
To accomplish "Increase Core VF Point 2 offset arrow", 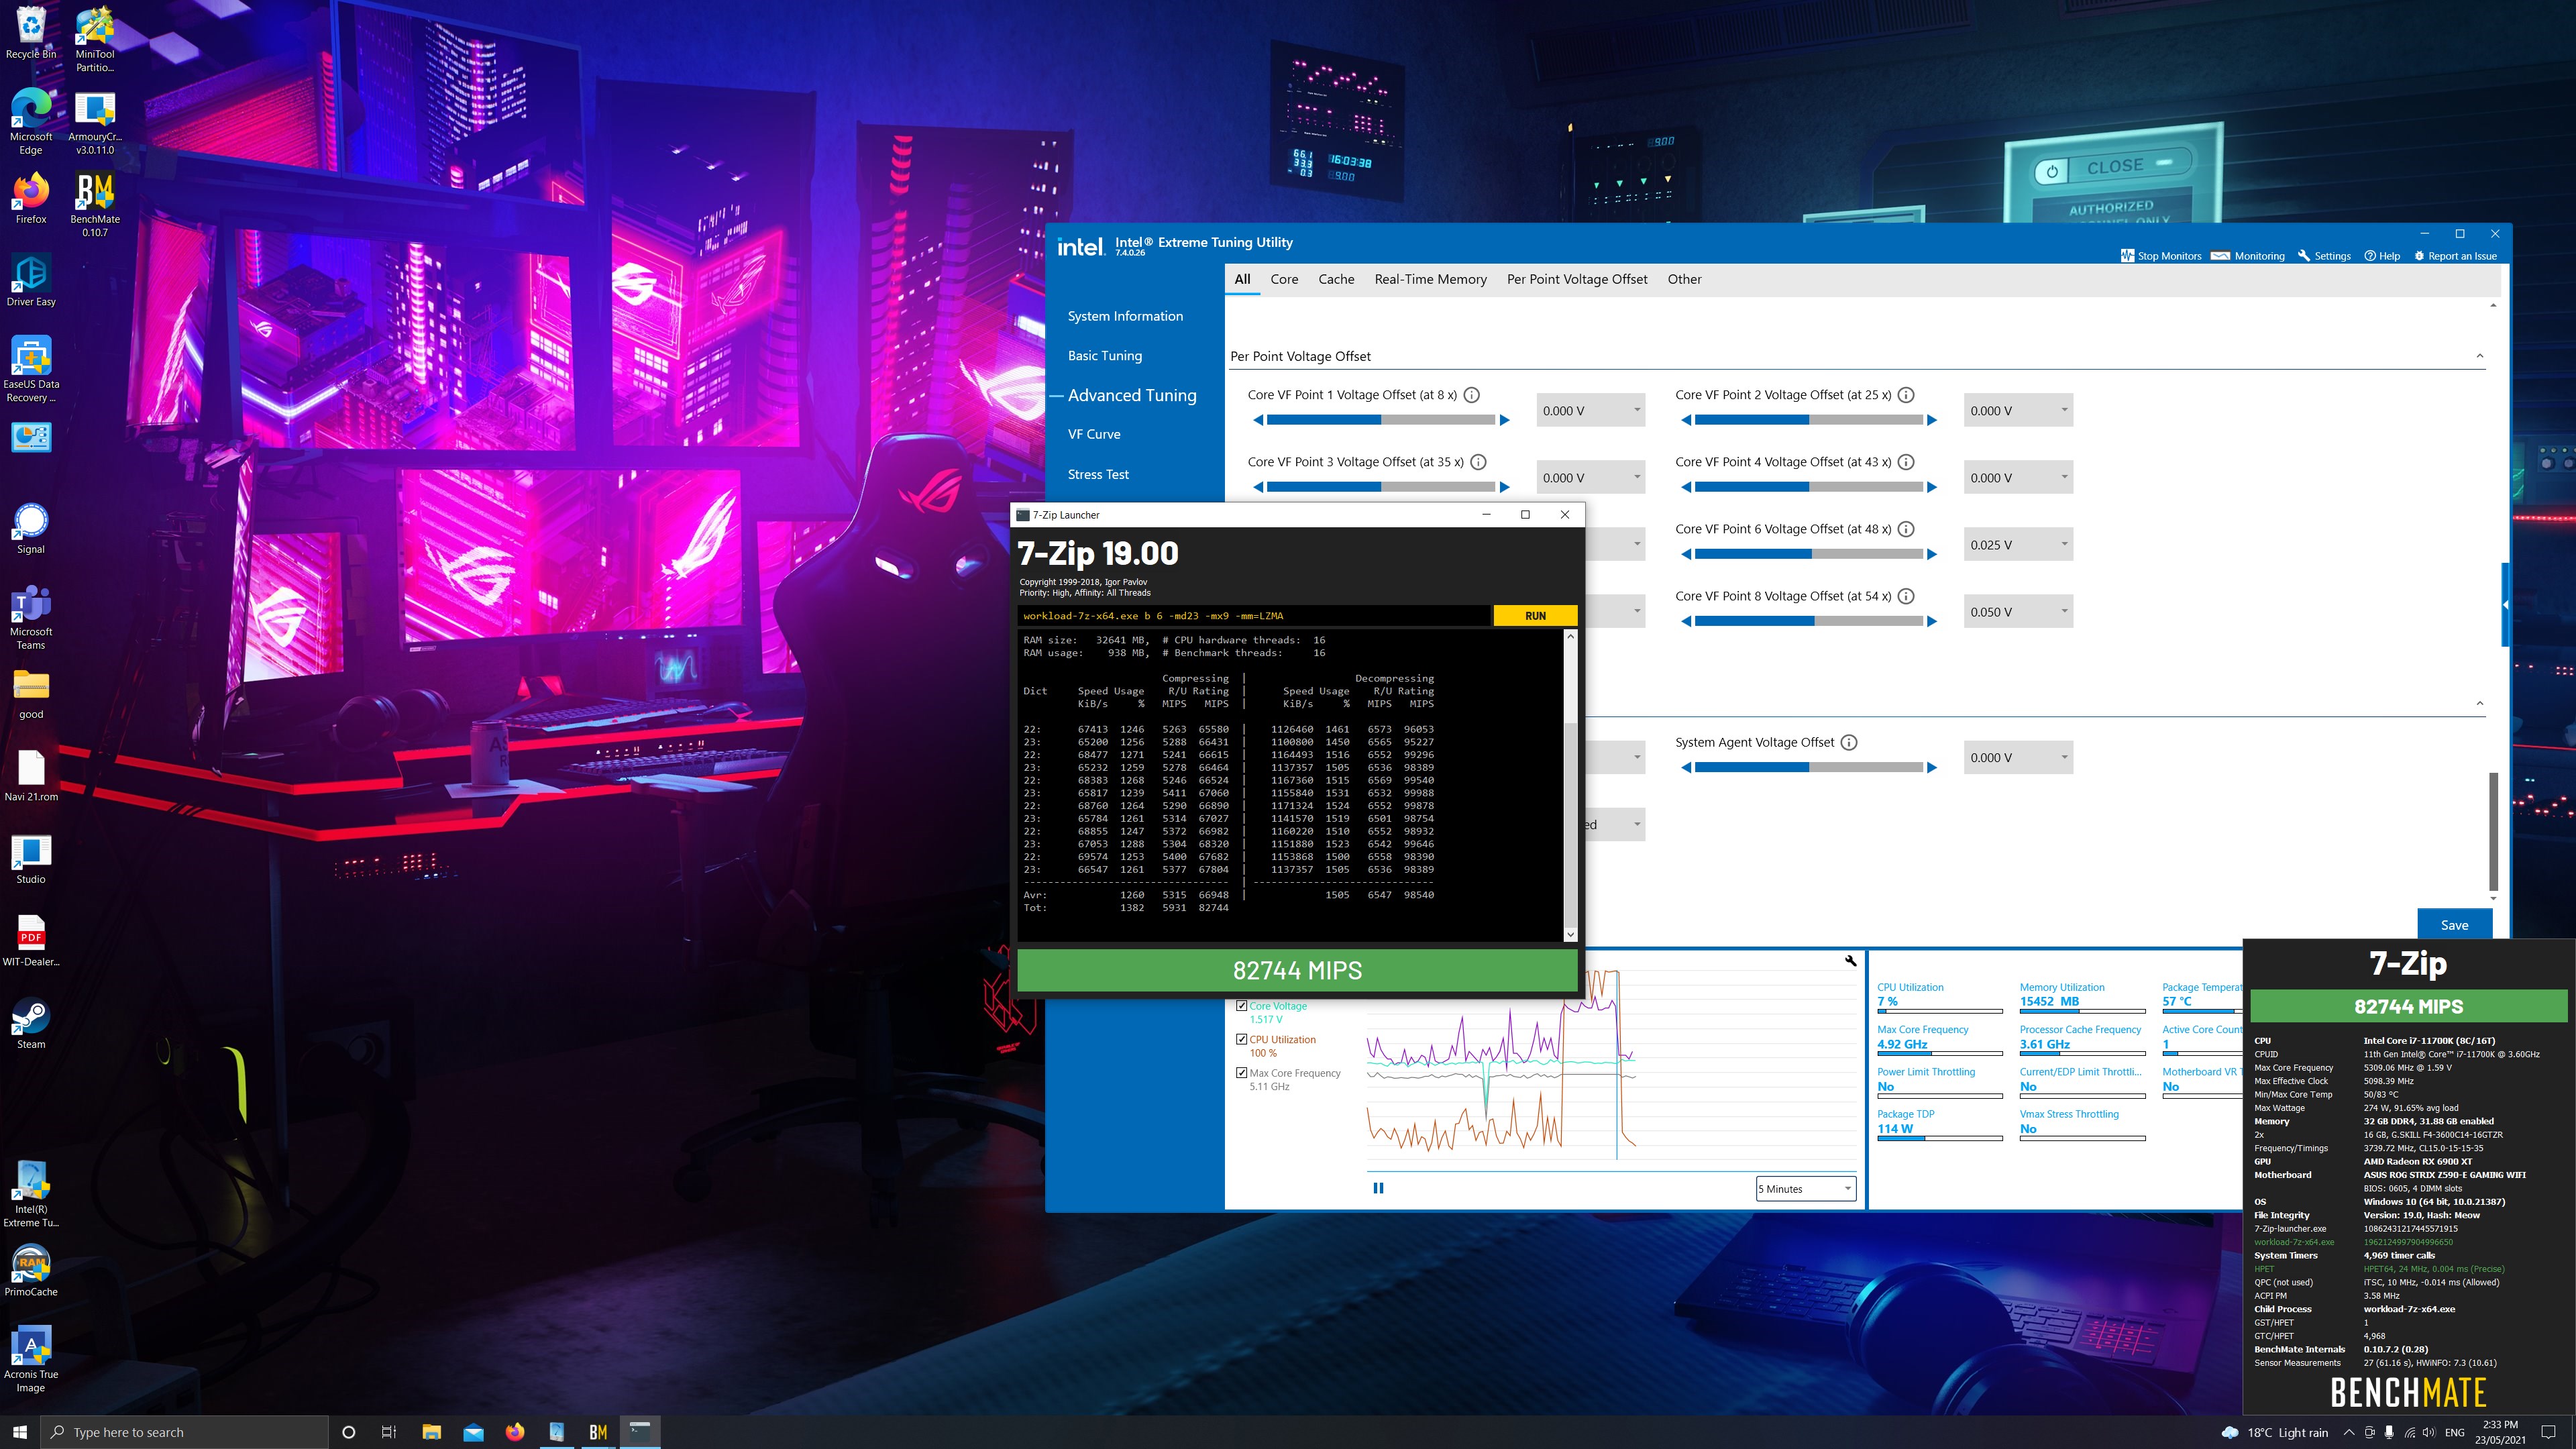I will 1932,420.
